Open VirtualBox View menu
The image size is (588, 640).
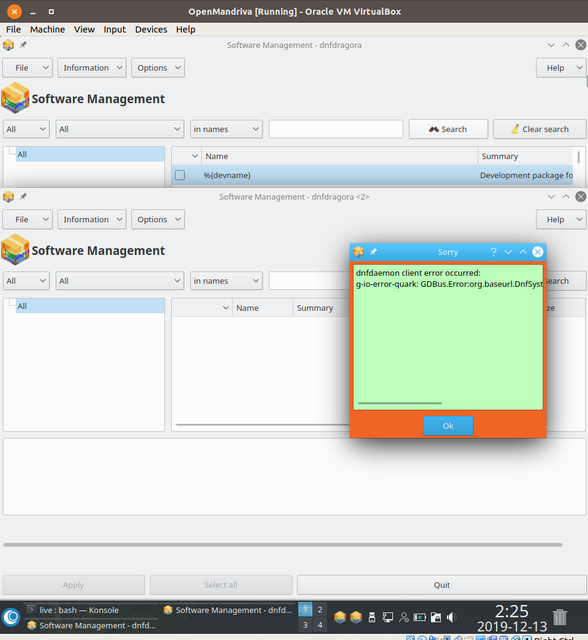tap(84, 29)
